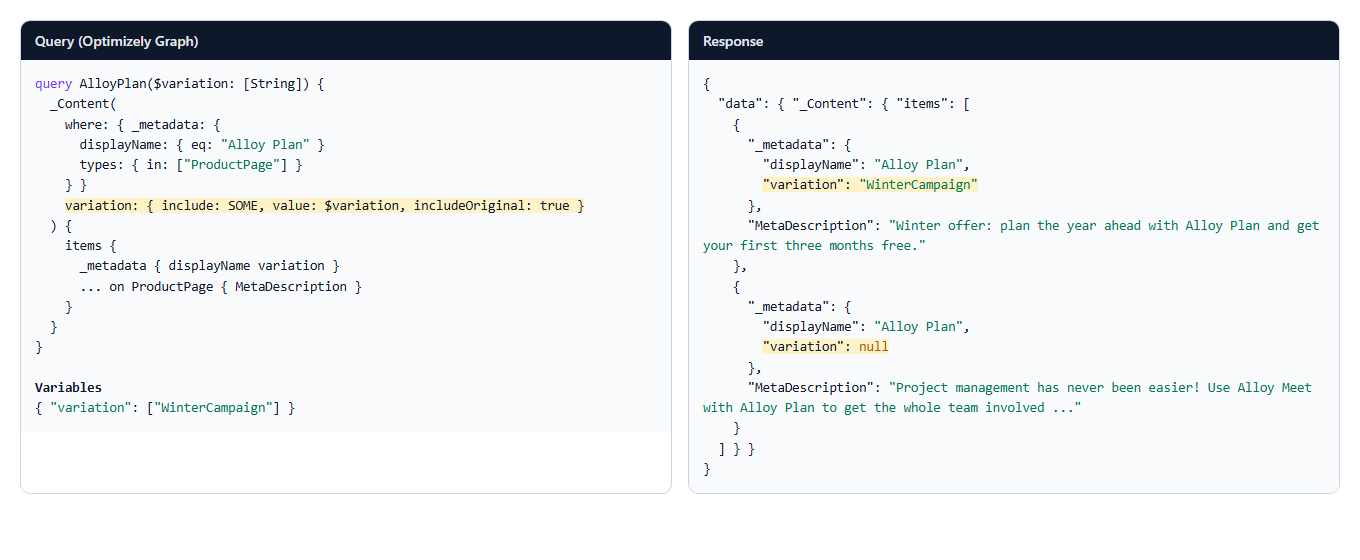Click the highlighted "variation": null line
Viewport: 1360px width, 560px height.
(x=825, y=347)
